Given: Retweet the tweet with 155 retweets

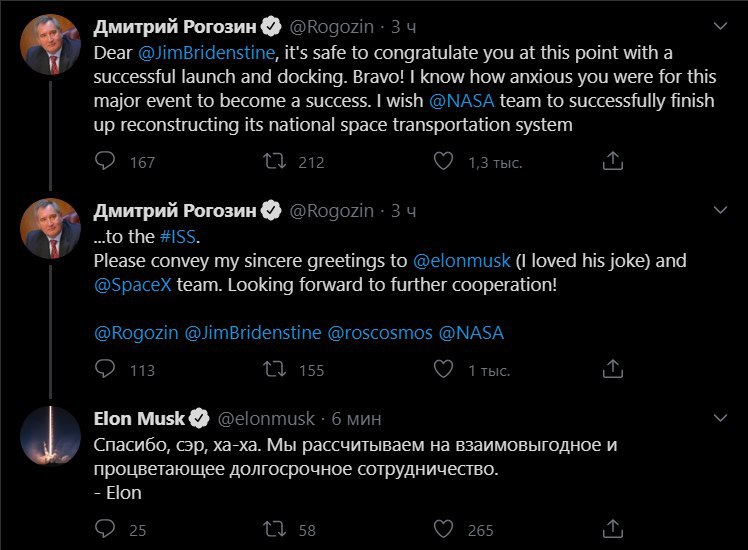Looking at the screenshot, I should pos(275,369).
